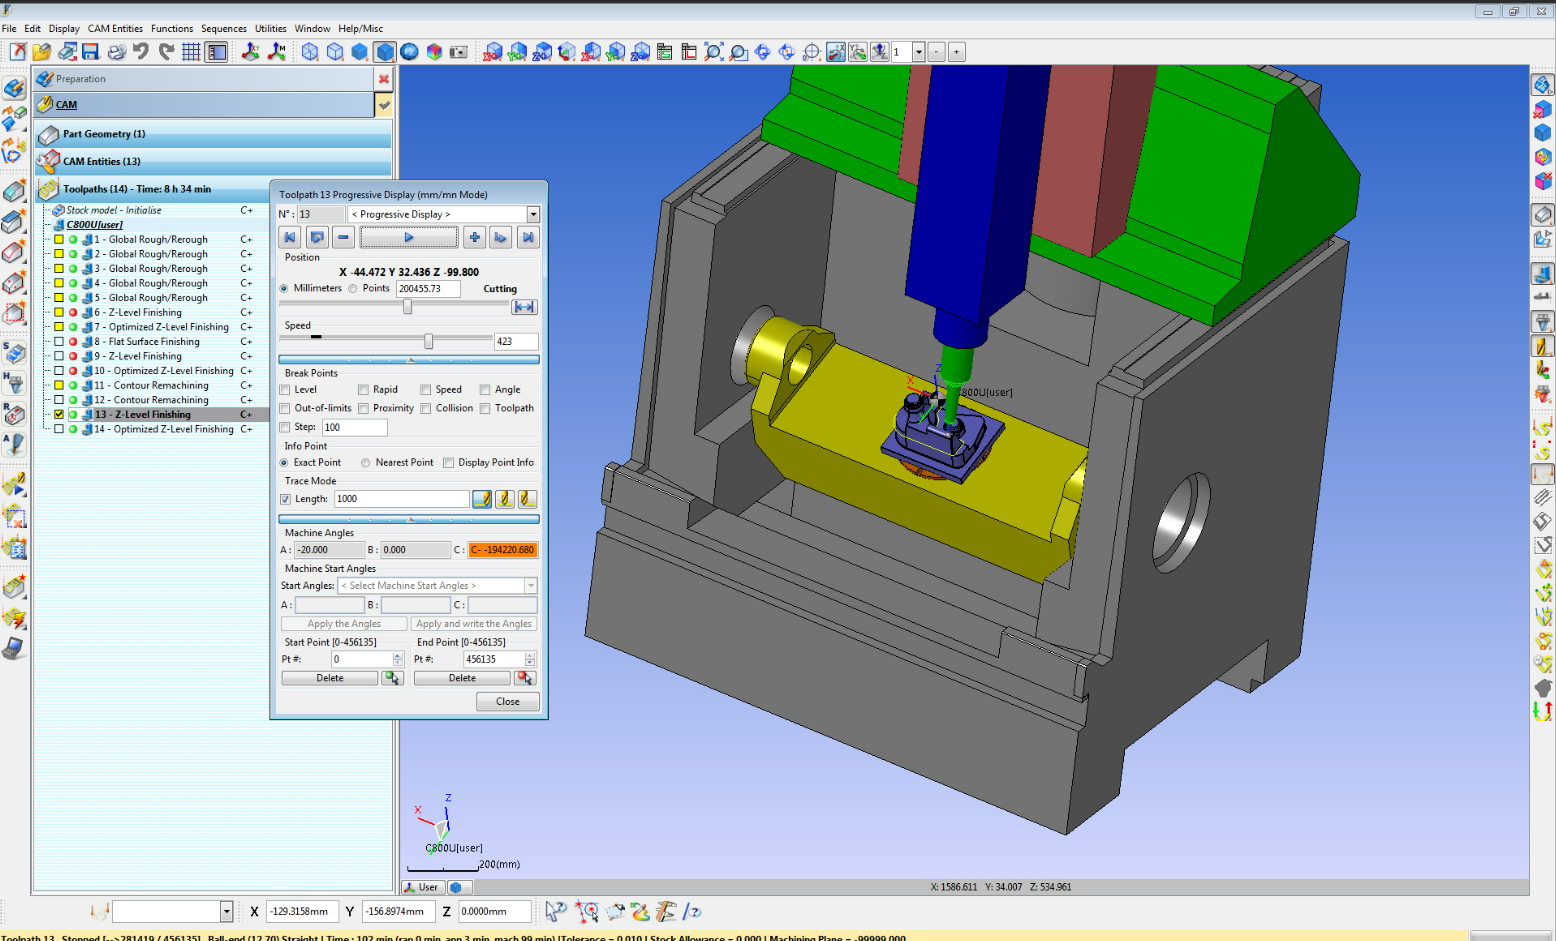Click the Save floppy disk icon
The height and width of the screenshot is (941, 1556).
[x=91, y=52]
